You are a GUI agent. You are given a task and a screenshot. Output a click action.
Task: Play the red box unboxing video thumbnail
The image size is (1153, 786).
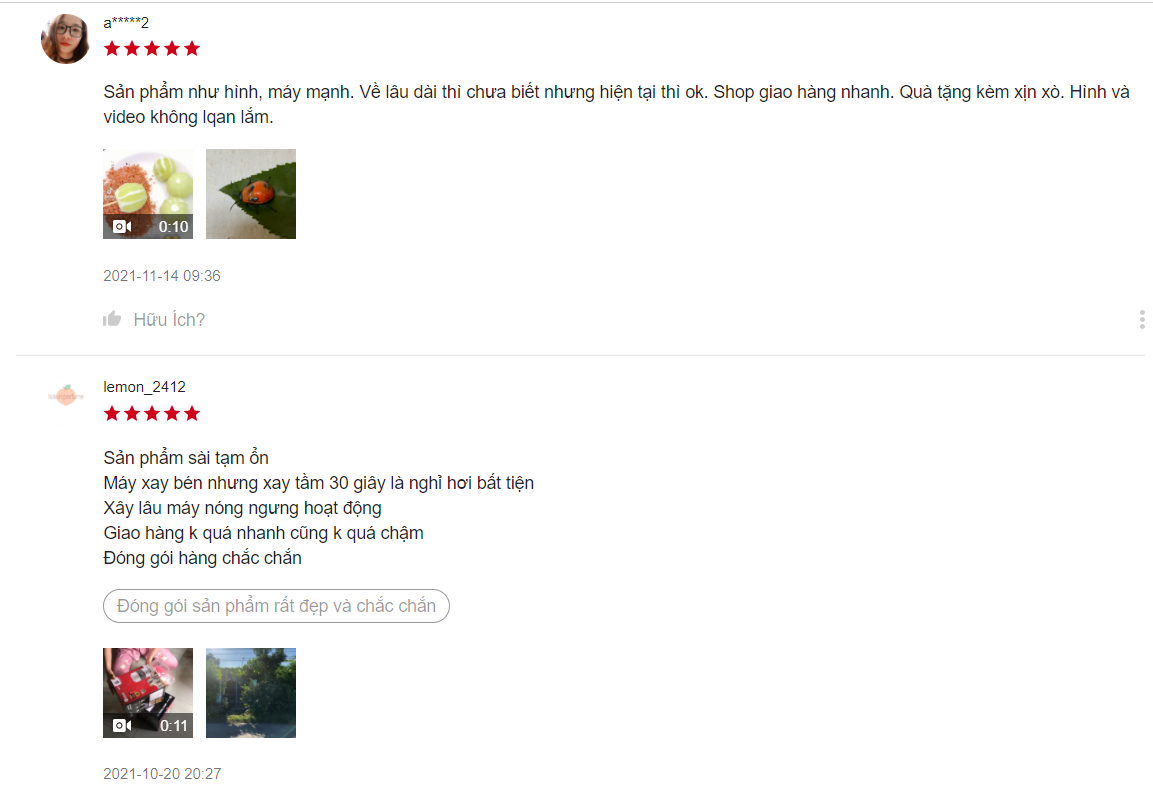pos(148,693)
